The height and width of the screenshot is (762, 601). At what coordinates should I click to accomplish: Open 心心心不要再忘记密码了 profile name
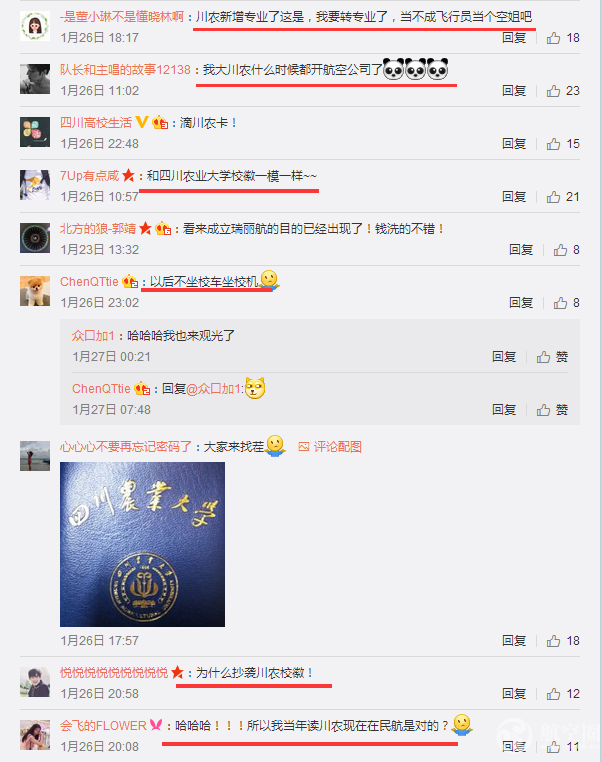pos(126,447)
